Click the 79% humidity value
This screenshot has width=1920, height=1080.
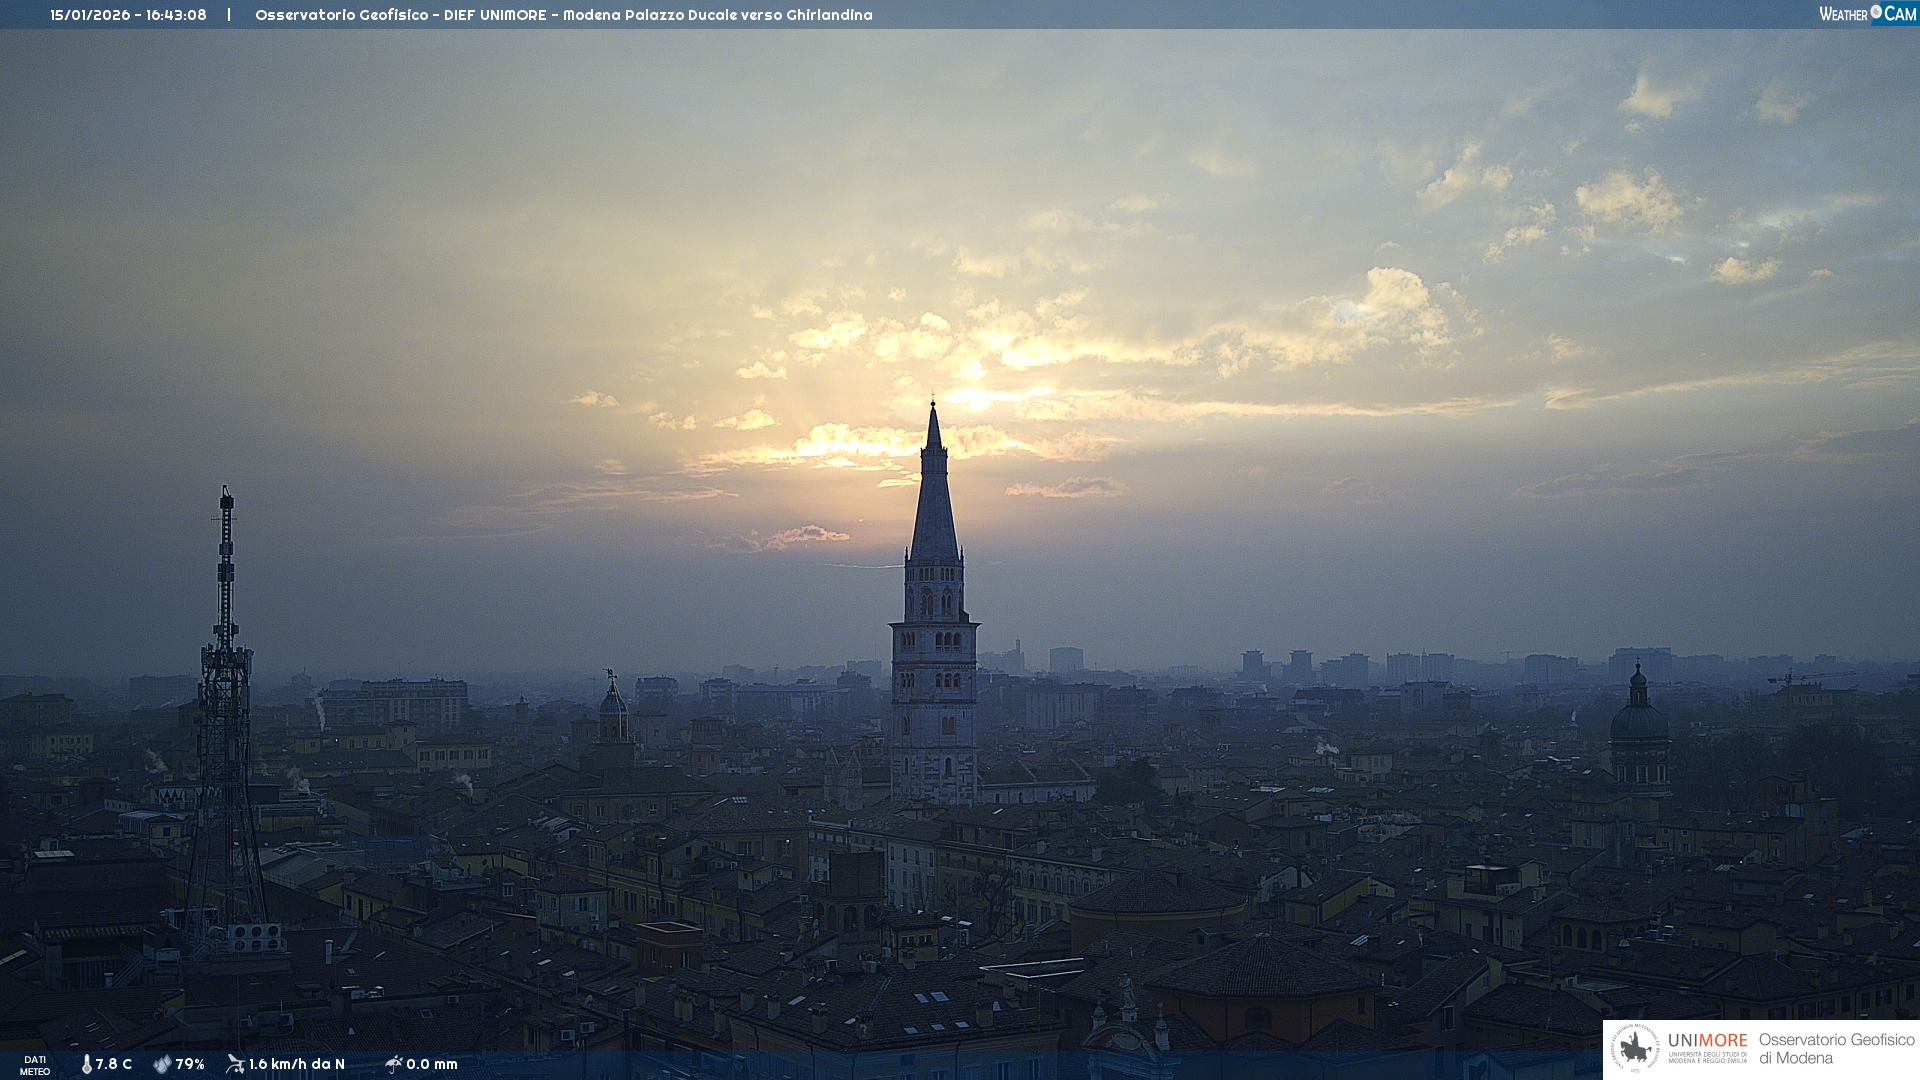[x=190, y=1064]
